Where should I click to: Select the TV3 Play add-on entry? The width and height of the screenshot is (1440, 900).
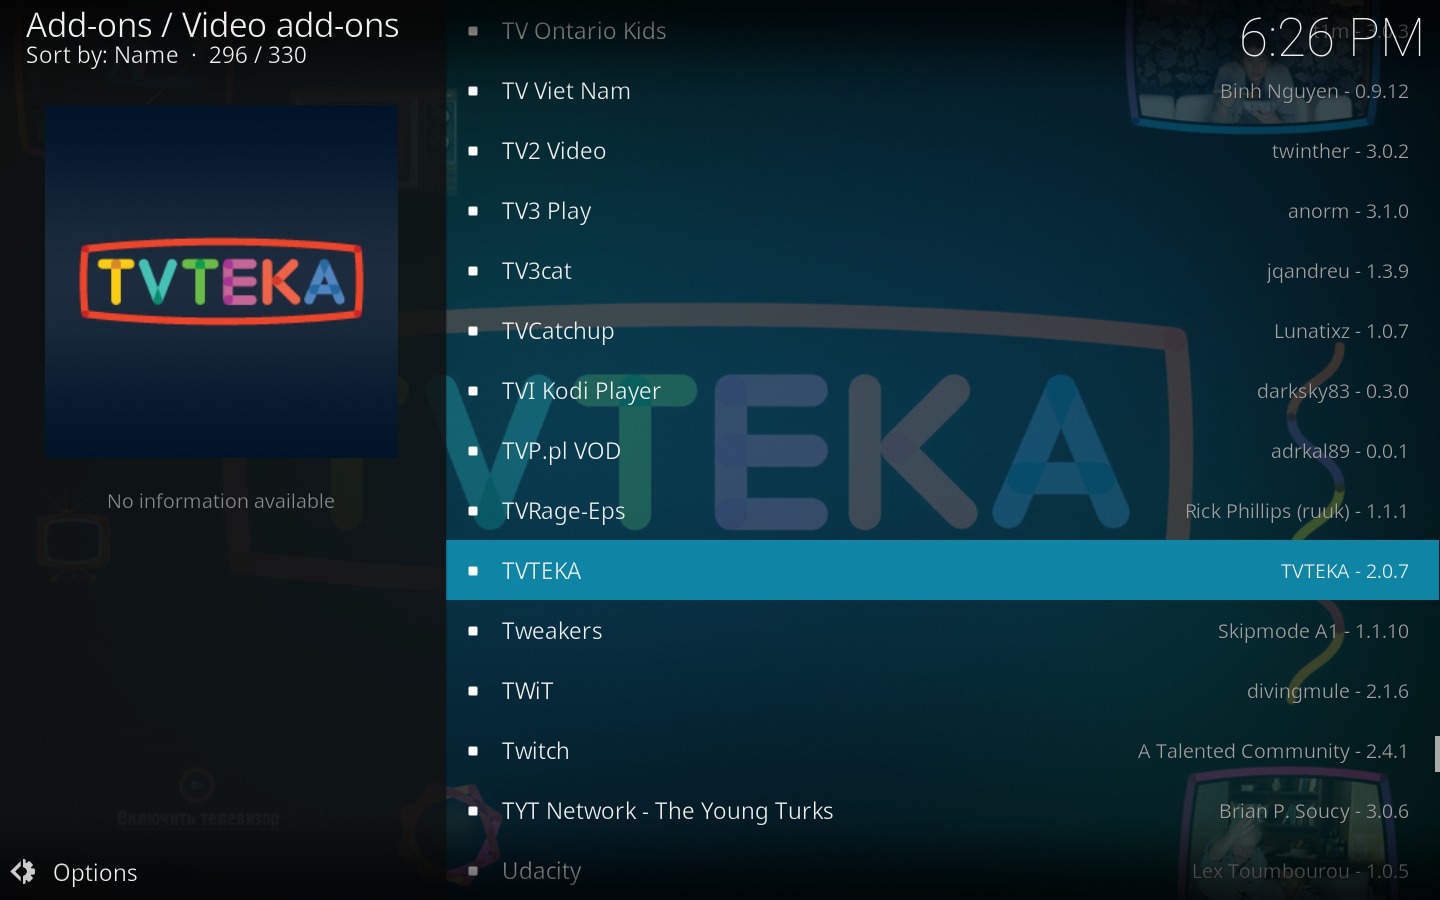pyautogui.click(x=942, y=211)
